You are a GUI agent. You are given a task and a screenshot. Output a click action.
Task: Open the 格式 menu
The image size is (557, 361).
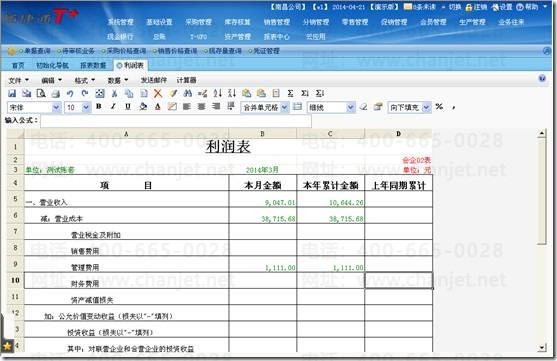85,81
